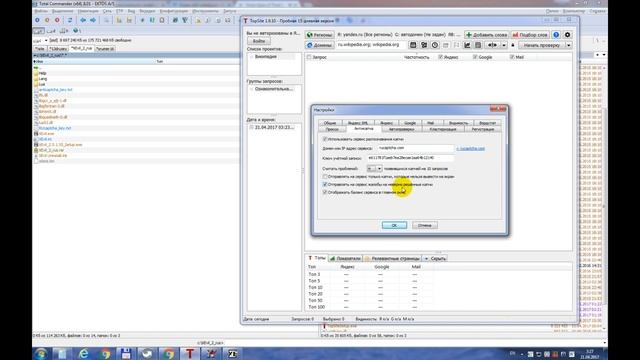Open Конфигурация menu in Total Commander
The width and height of the screenshot is (640, 360).
click(173, 11)
